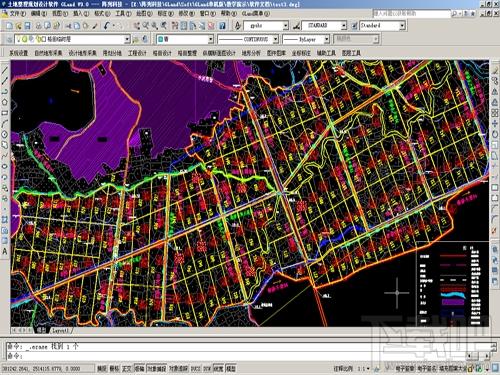Toggle 对象捕捉 (Object Snap) in the status bar
The image size is (500, 375).
click(x=156, y=369)
